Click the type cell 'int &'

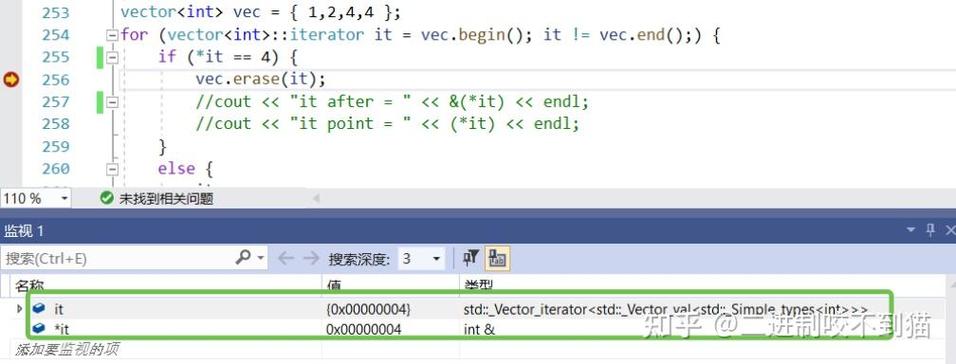pos(479,329)
